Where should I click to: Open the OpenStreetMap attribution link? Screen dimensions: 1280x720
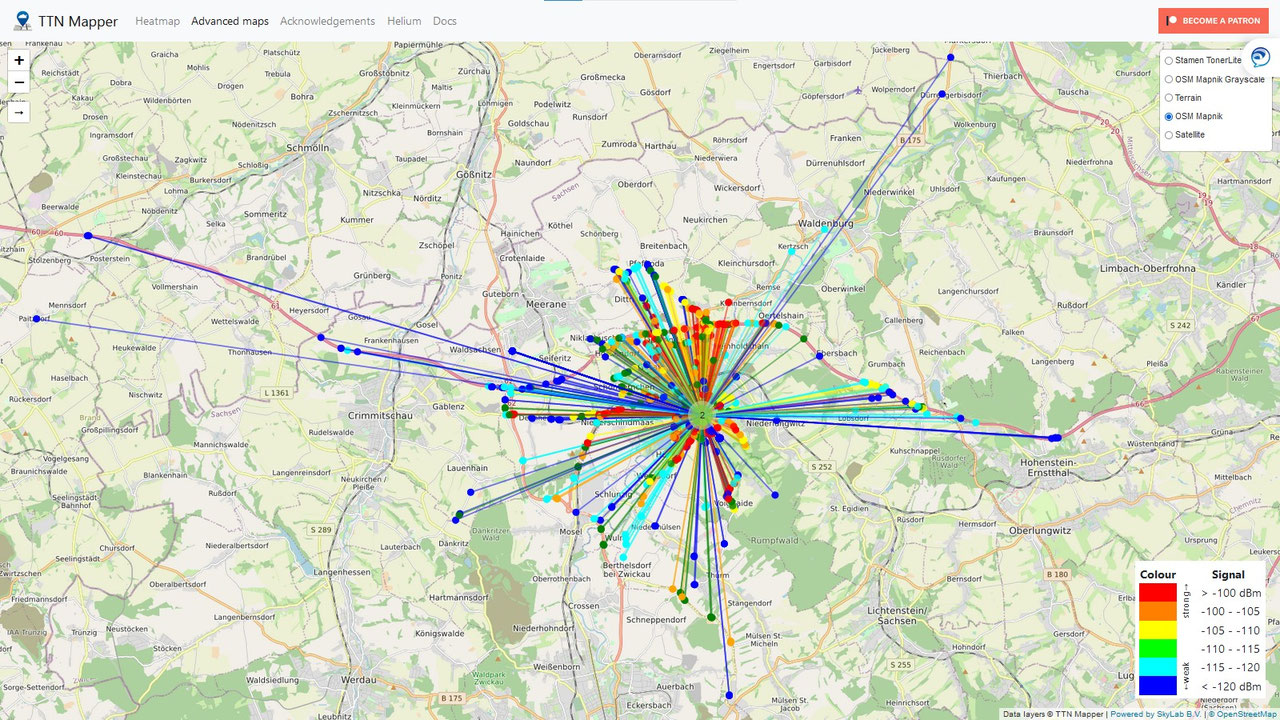click(x=1245, y=714)
